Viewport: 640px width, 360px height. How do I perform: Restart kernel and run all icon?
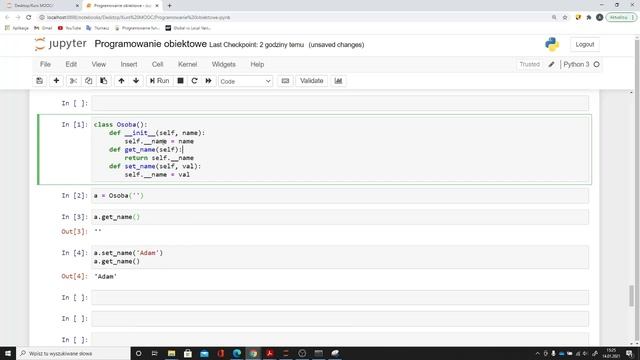click(x=209, y=81)
